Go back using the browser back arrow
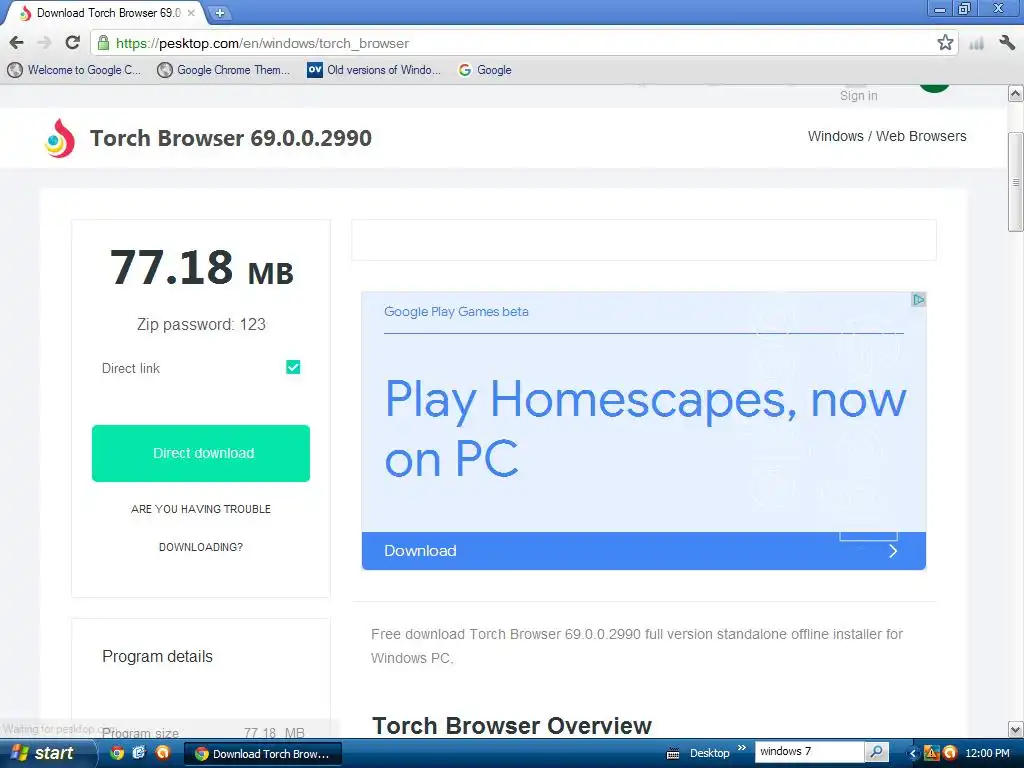The image size is (1024, 768). (16, 43)
